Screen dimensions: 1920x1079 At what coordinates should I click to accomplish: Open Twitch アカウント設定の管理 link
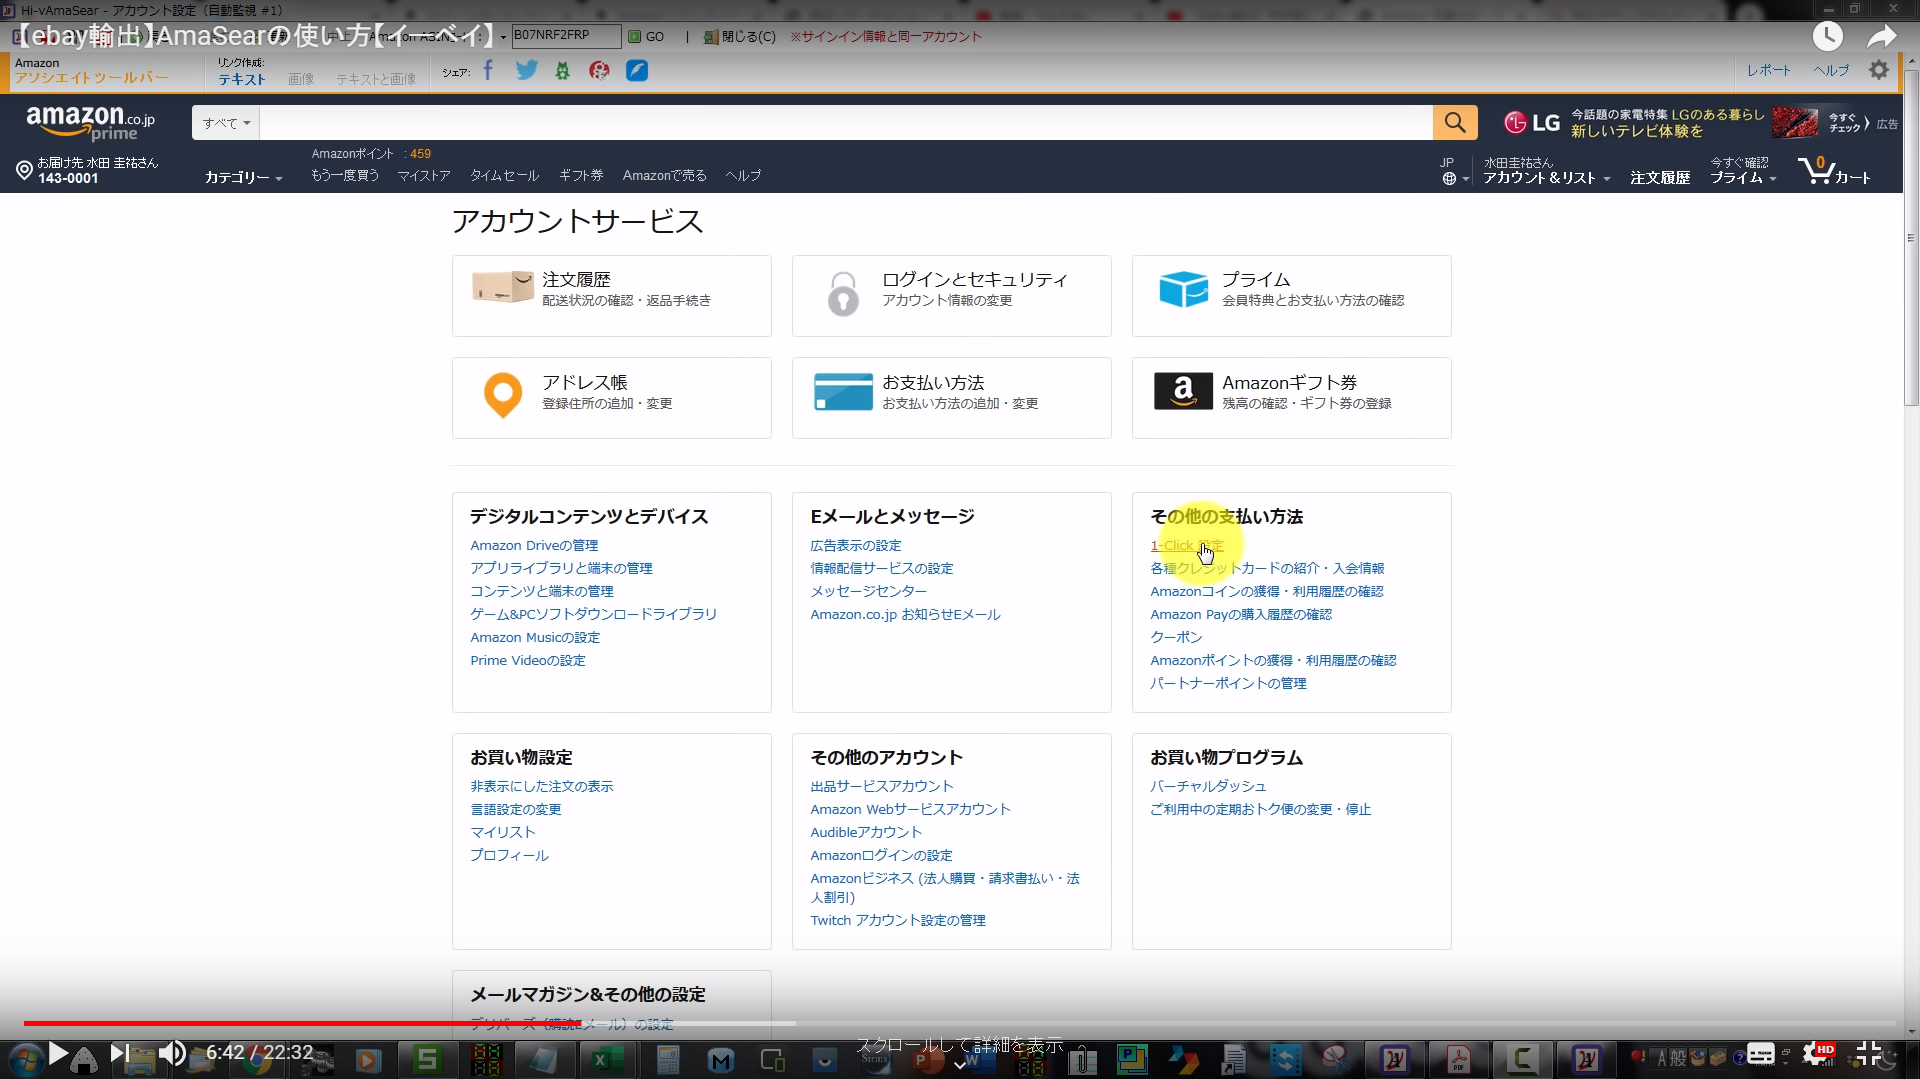pyautogui.click(x=898, y=920)
